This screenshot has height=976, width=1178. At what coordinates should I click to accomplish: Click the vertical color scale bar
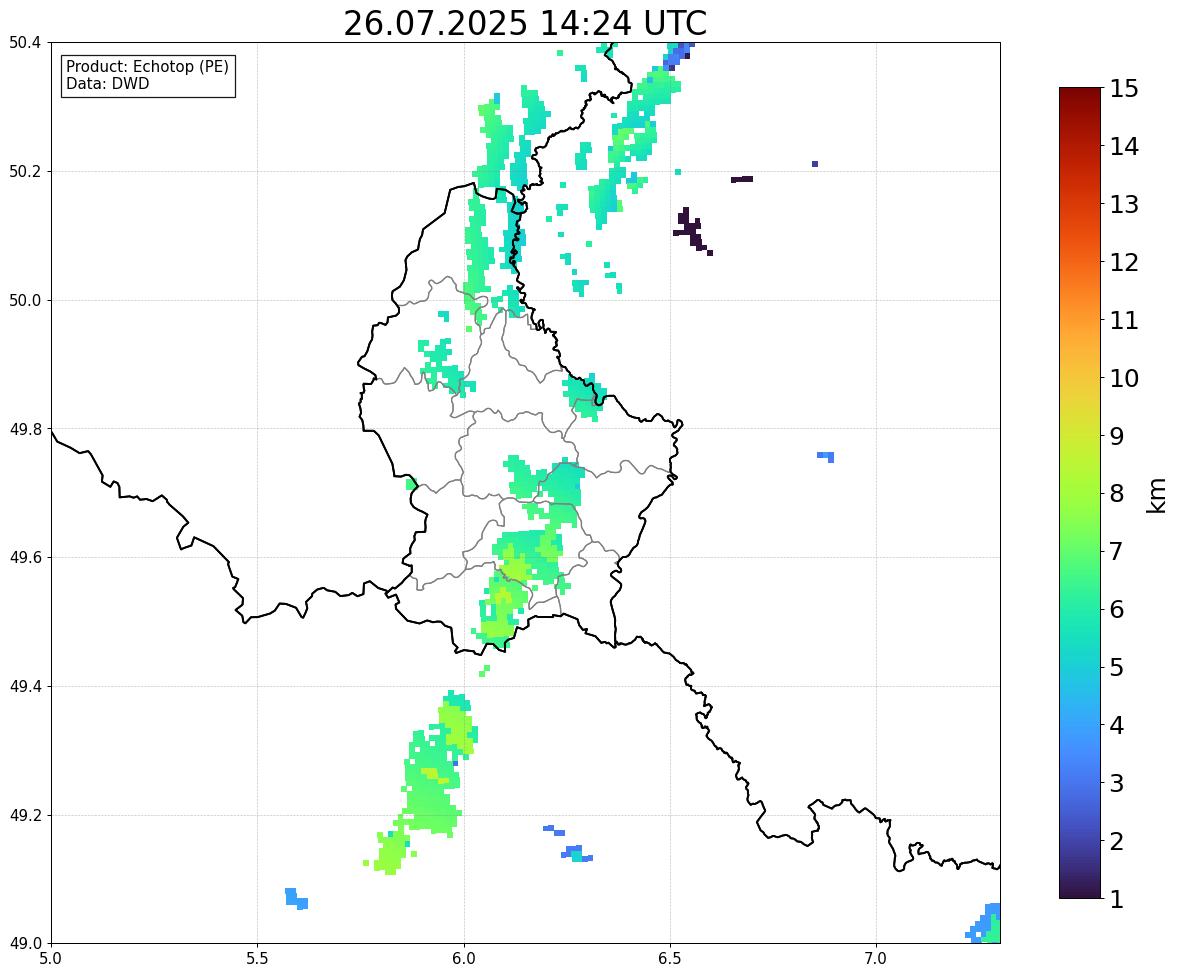click(1080, 493)
